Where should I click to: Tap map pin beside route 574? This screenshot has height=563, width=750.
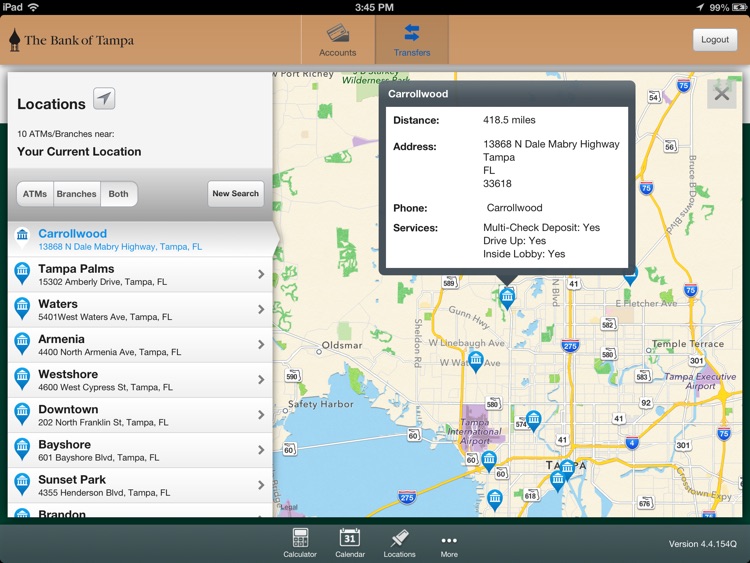pyautogui.click(x=533, y=421)
